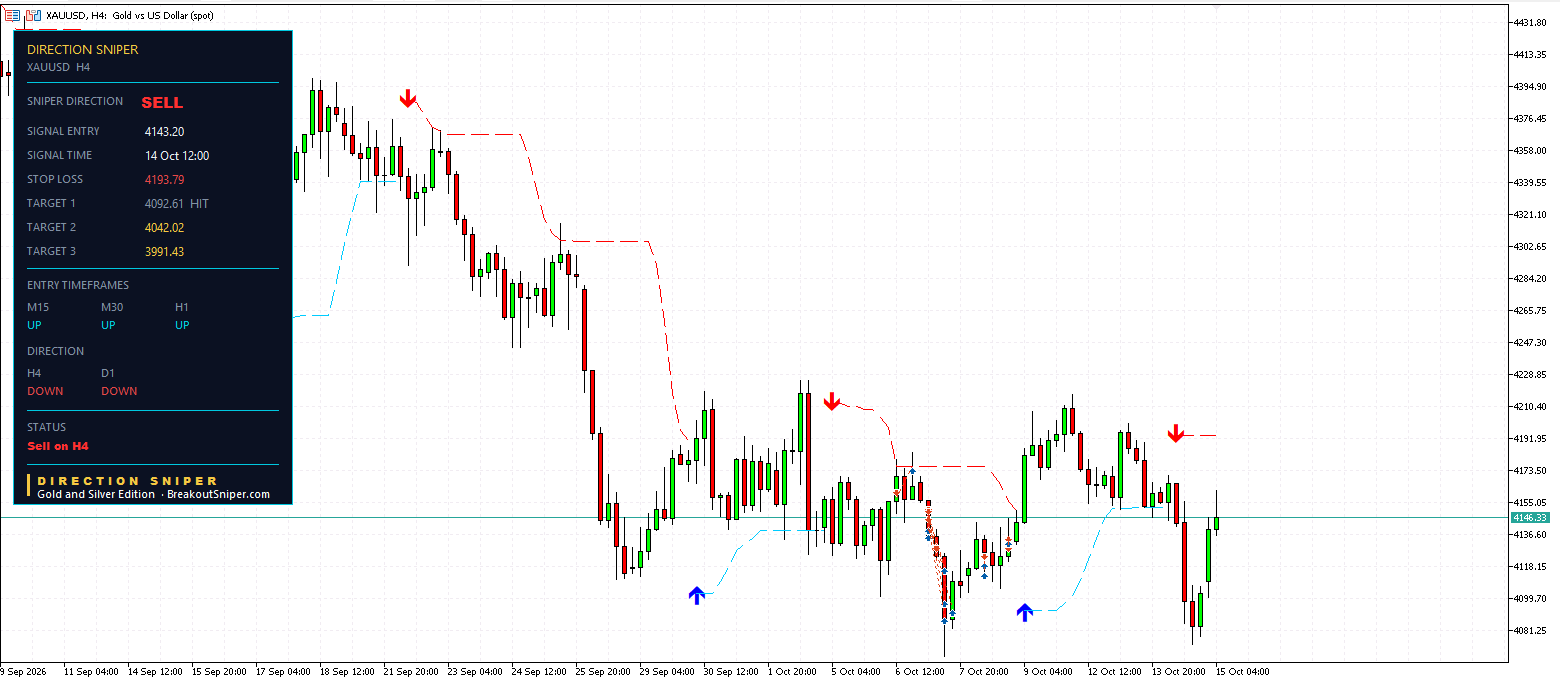This screenshot has height=683, width=1560.
Task: Open the one-click trading panel icon
Action: point(34,16)
